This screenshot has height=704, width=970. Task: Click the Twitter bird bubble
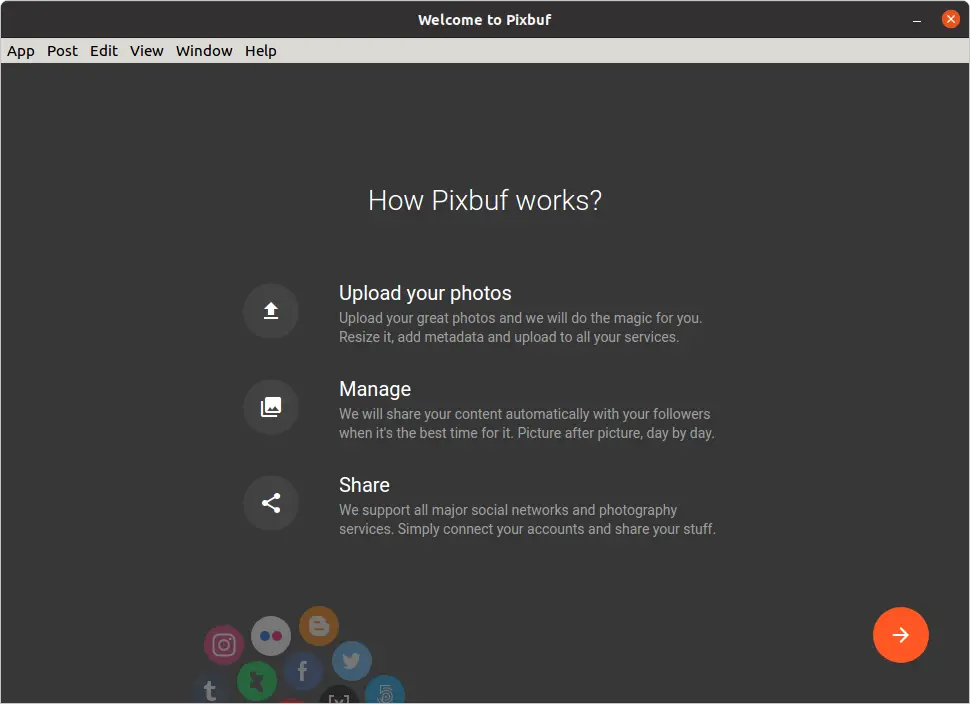click(x=352, y=661)
